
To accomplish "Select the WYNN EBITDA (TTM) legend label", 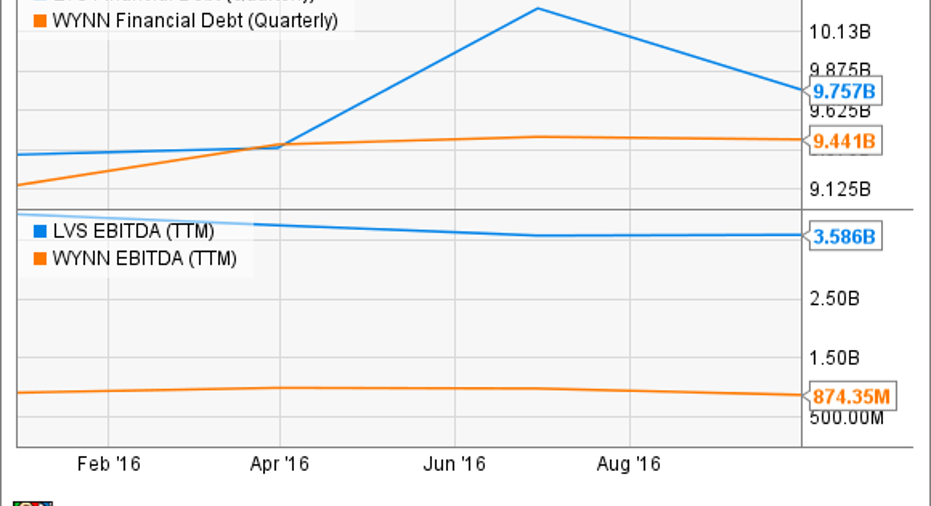I will (144, 259).
